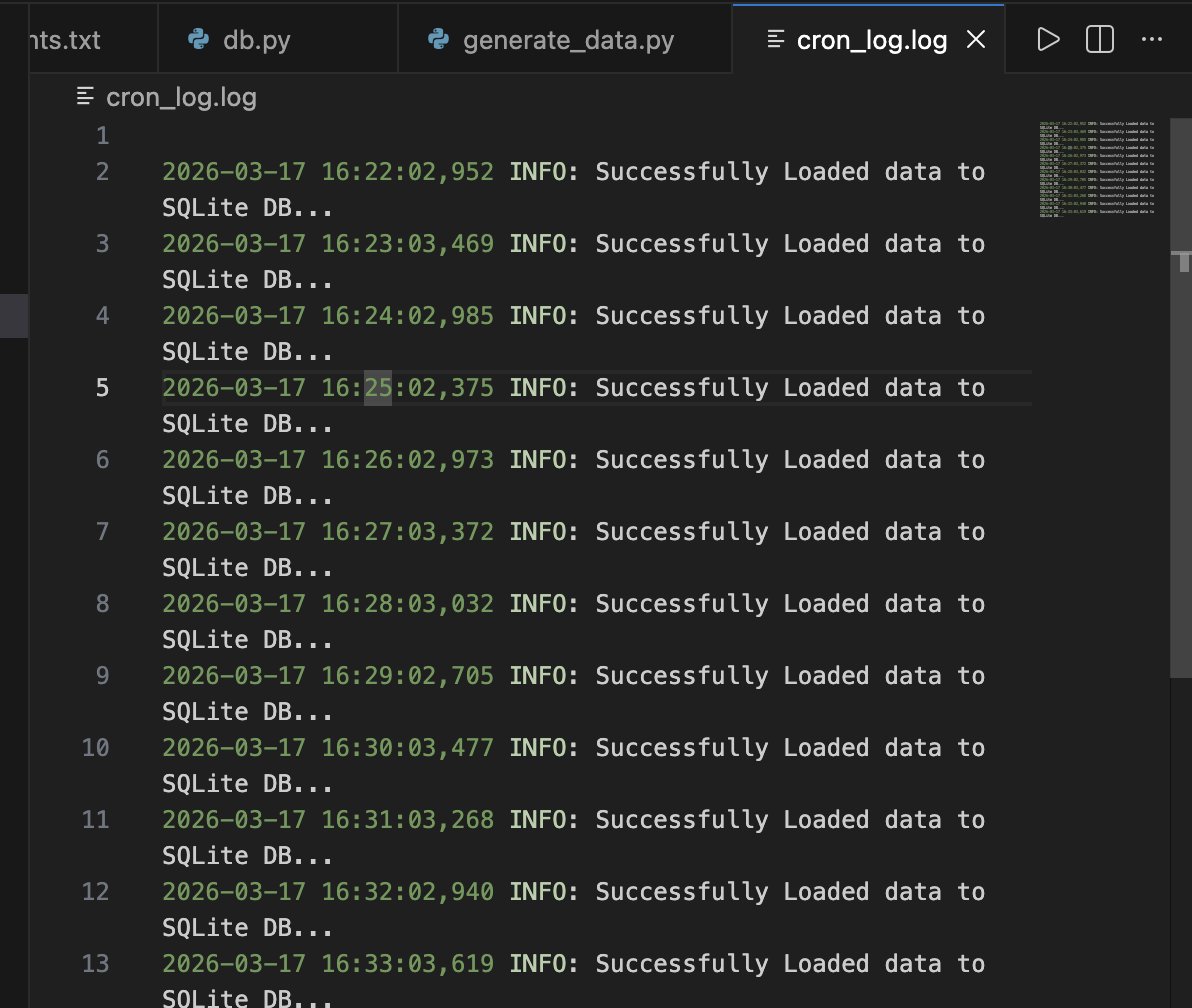Viewport: 1192px width, 1008px height.
Task: Click the highlighted 25 in line 5
Action: [378, 388]
